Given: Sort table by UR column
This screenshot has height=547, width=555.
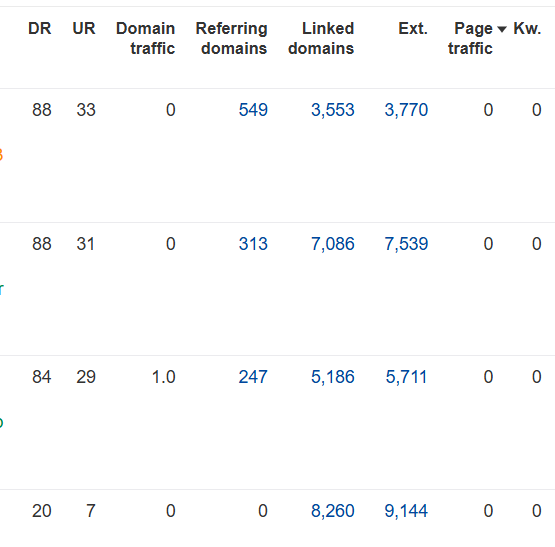Looking at the screenshot, I should pos(84,28).
